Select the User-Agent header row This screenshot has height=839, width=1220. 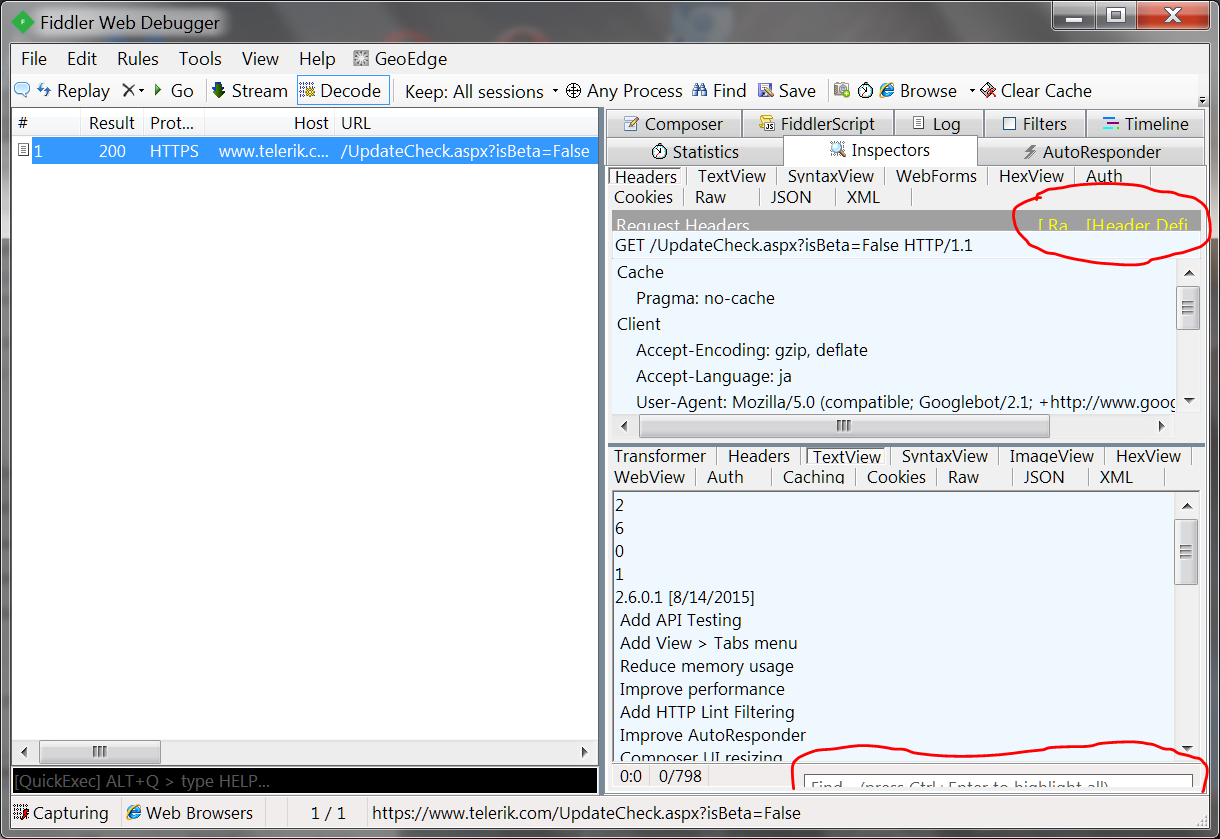coord(905,402)
